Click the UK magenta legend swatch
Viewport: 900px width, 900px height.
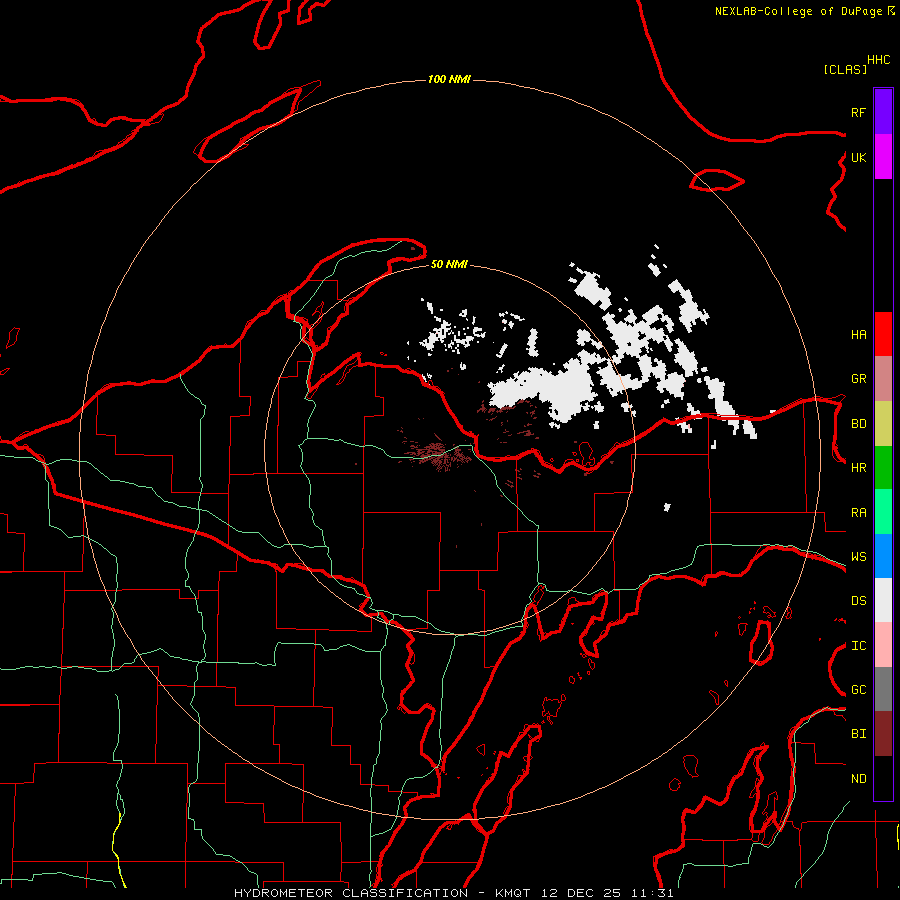point(883,157)
